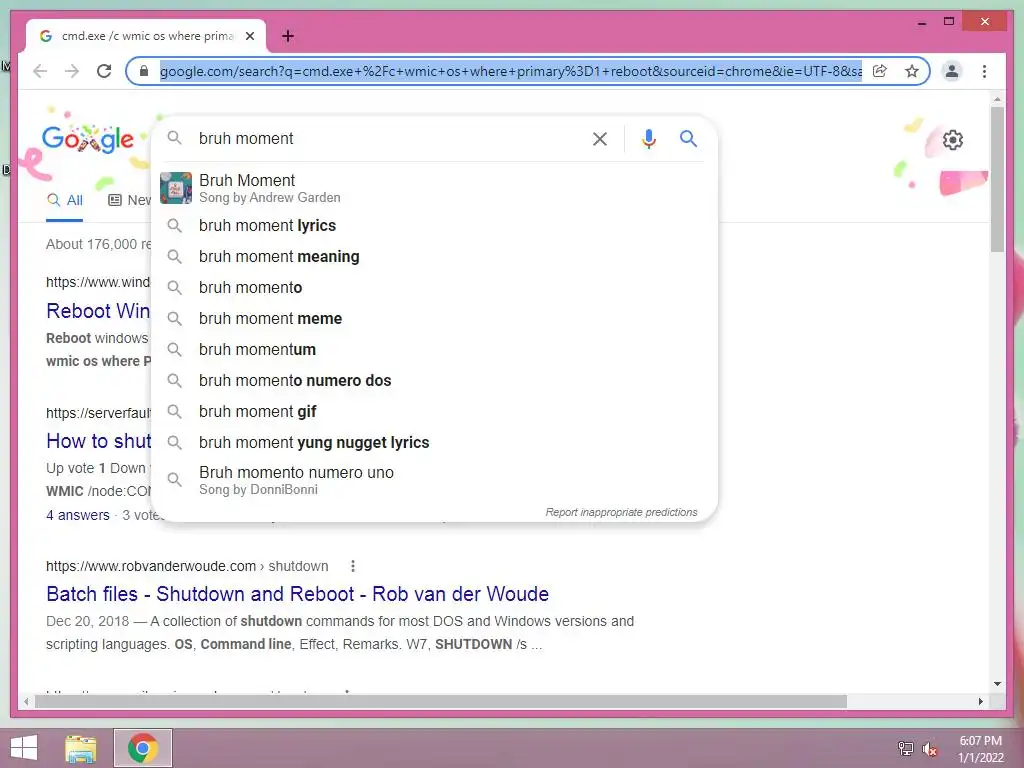Select suggestion bruh moment lyrics
This screenshot has width=1024, height=768.
pyautogui.click(x=434, y=225)
